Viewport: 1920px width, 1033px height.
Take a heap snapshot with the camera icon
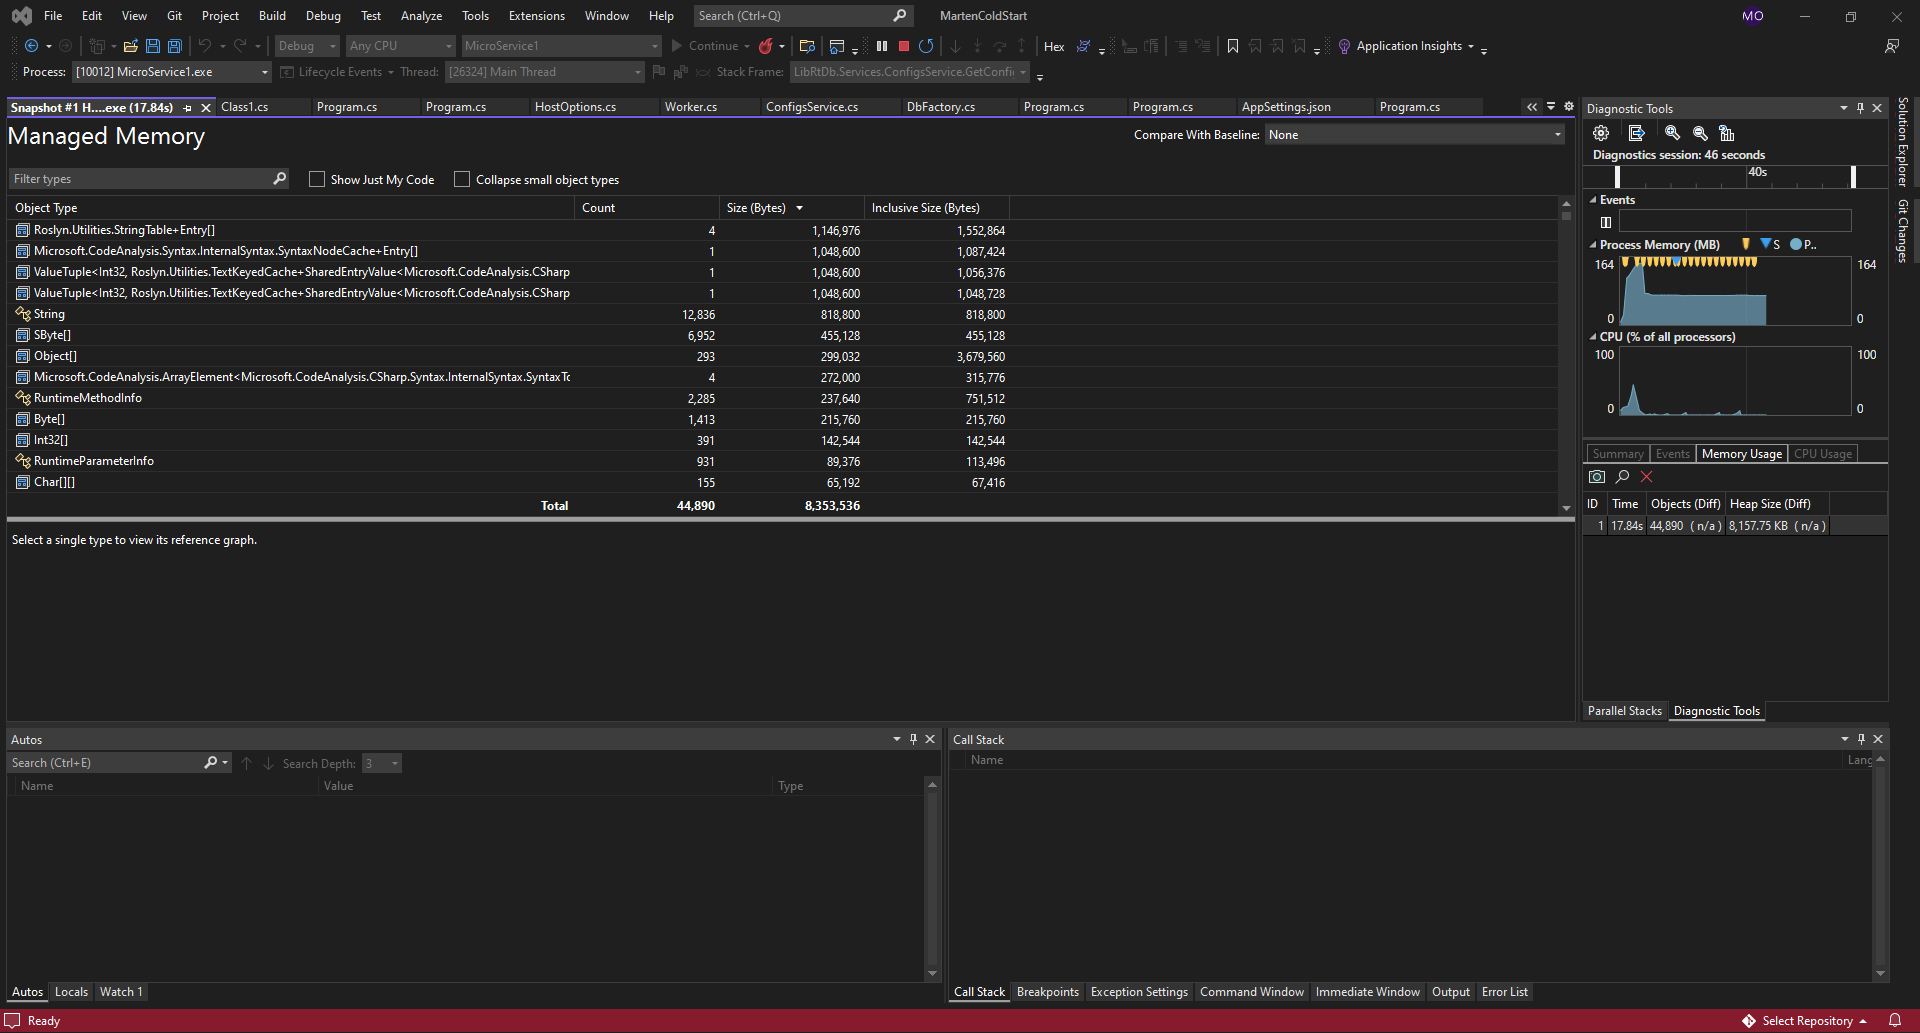[1597, 477]
